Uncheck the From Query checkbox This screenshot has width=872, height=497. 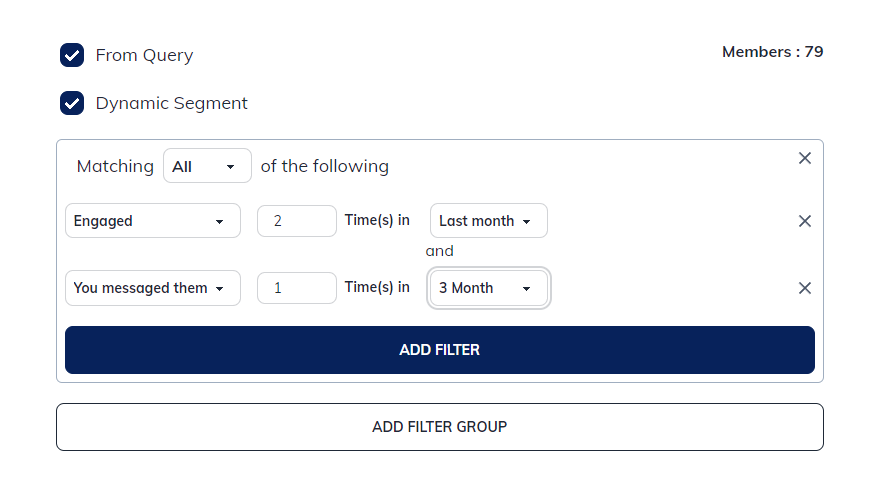pyautogui.click(x=72, y=55)
